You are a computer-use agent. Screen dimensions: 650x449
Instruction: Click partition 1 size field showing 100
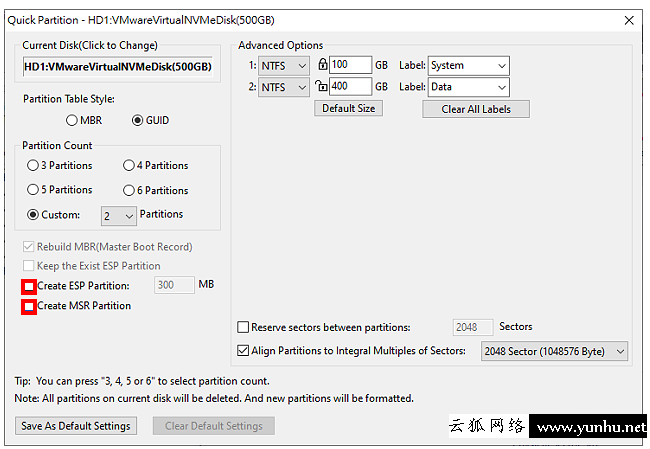[350, 65]
